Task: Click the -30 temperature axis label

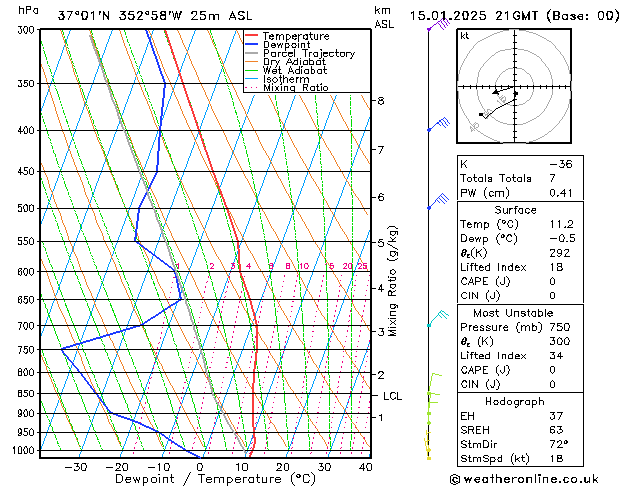Action: (76, 467)
